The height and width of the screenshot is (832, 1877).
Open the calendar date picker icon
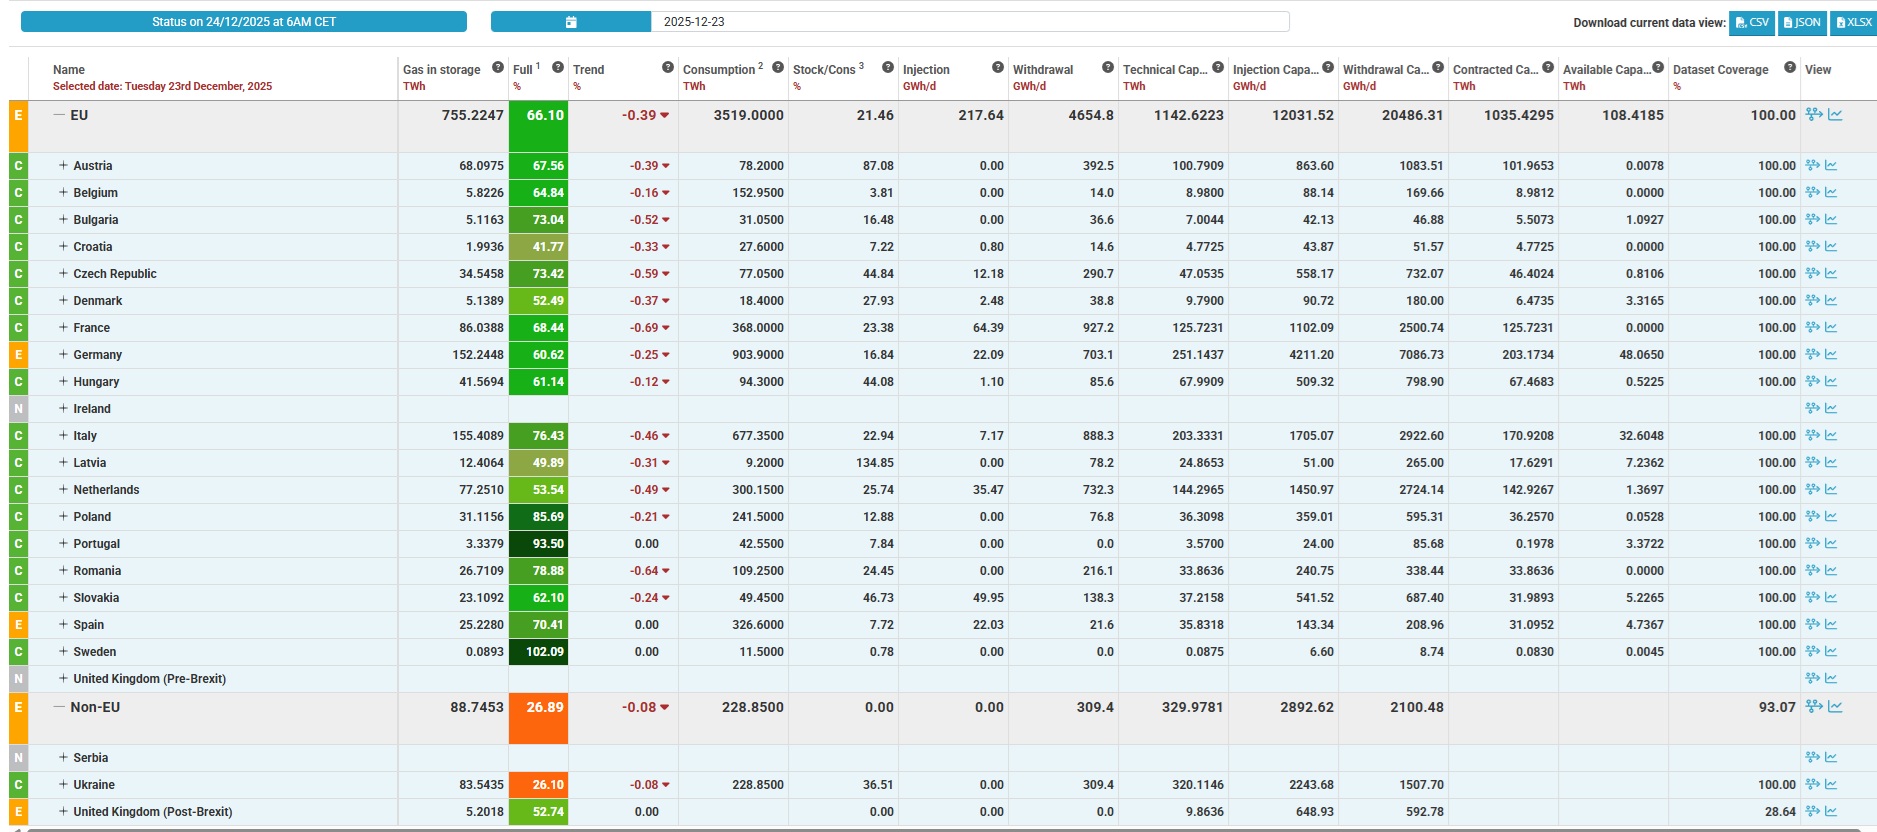tap(571, 22)
